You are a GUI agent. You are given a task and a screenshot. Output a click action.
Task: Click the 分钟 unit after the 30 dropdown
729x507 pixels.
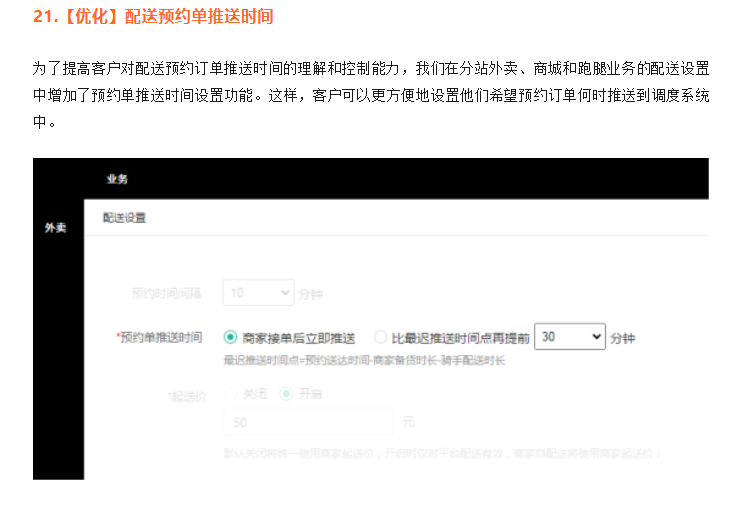coord(622,338)
